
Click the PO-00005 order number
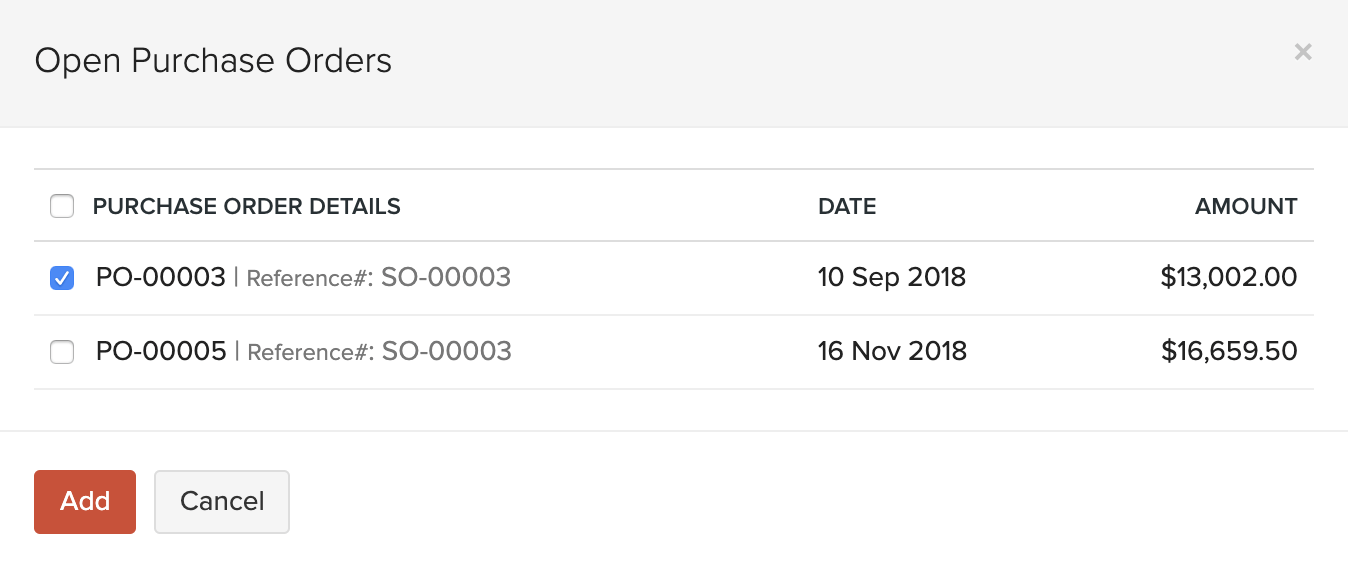(160, 351)
